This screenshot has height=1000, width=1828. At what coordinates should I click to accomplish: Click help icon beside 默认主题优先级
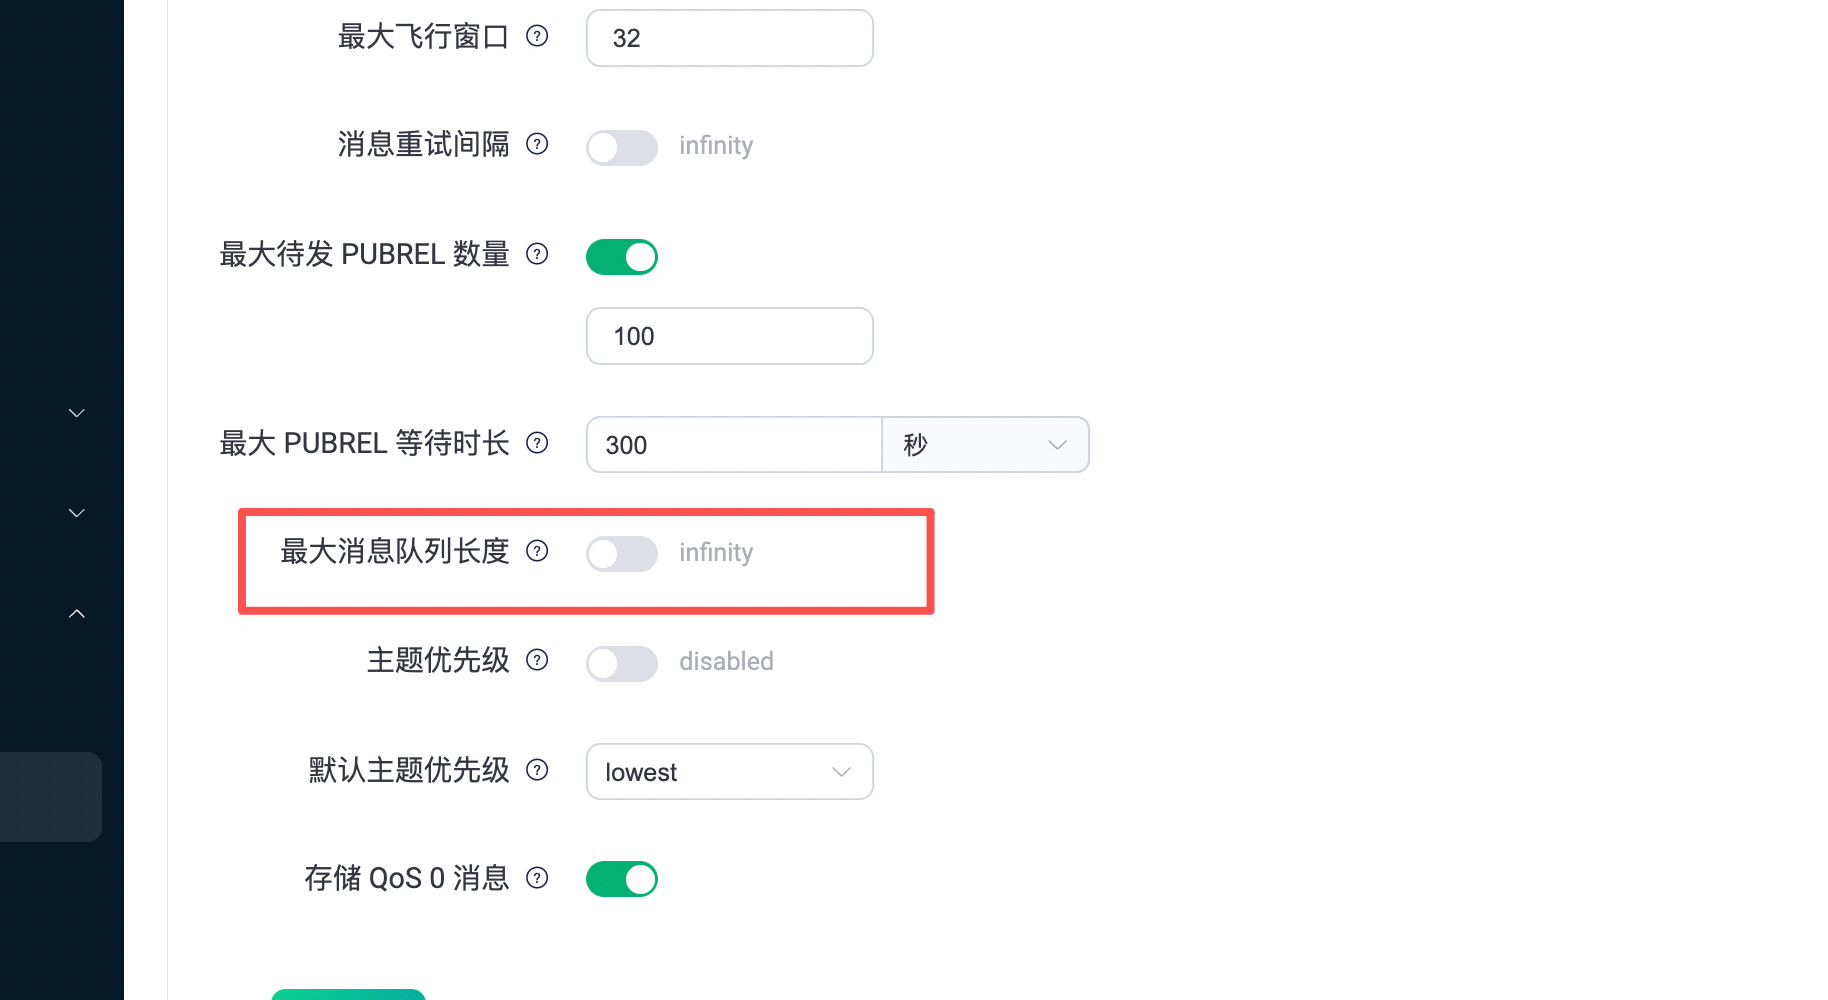pyautogui.click(x=537, y=770)
